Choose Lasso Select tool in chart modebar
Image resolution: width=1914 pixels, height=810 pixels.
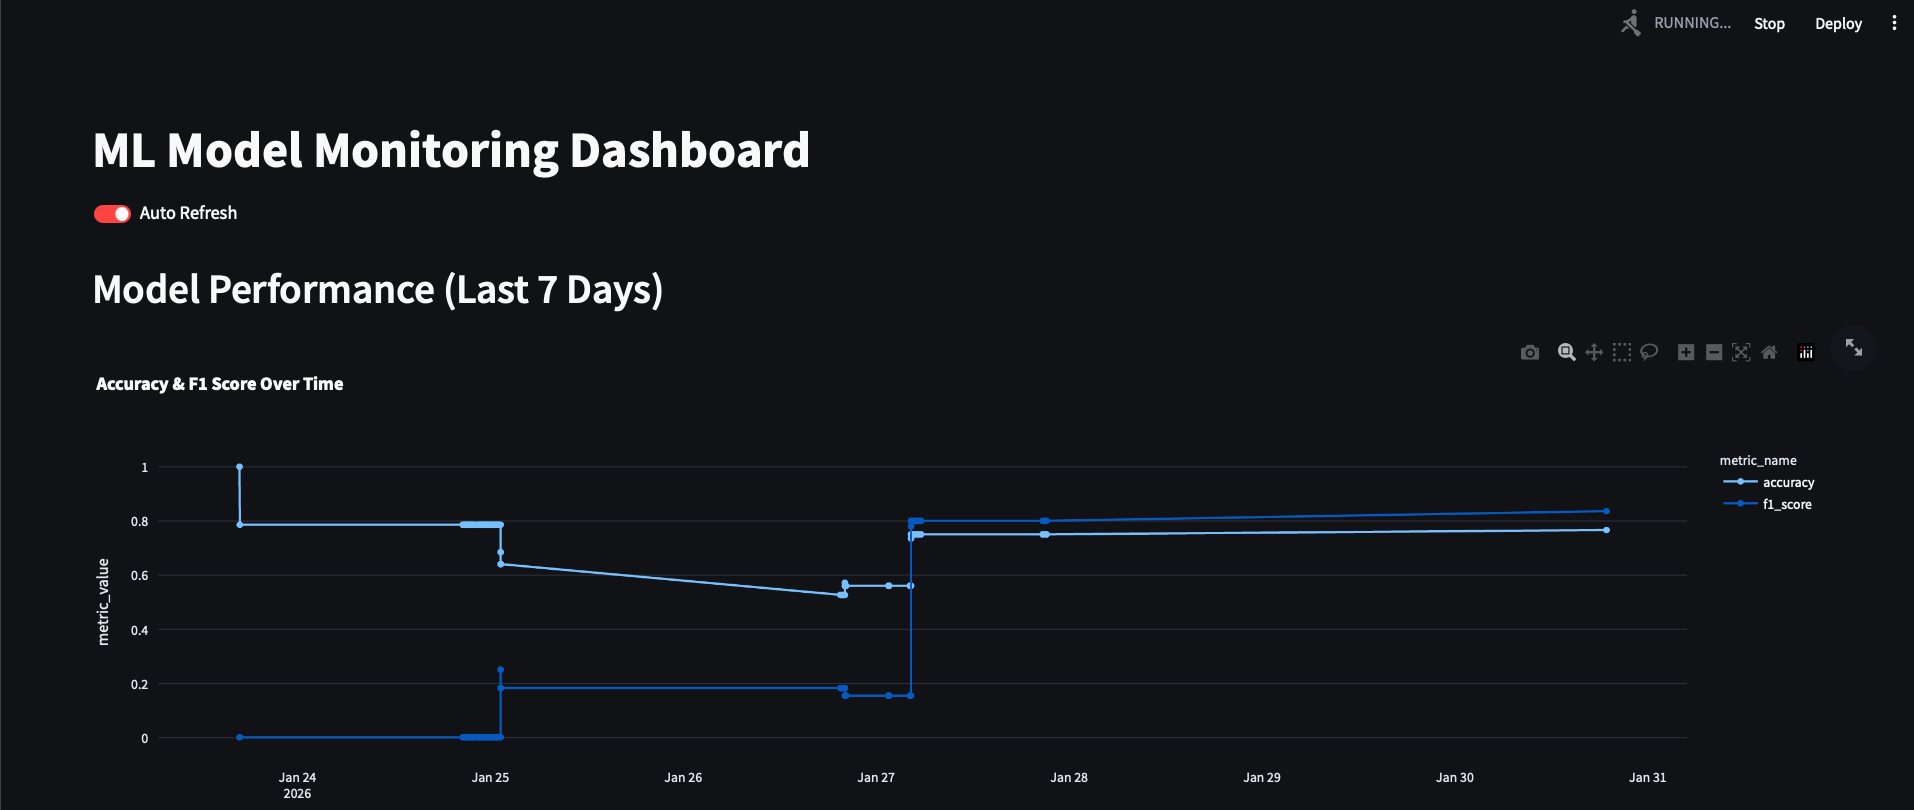click(1649, 352)
